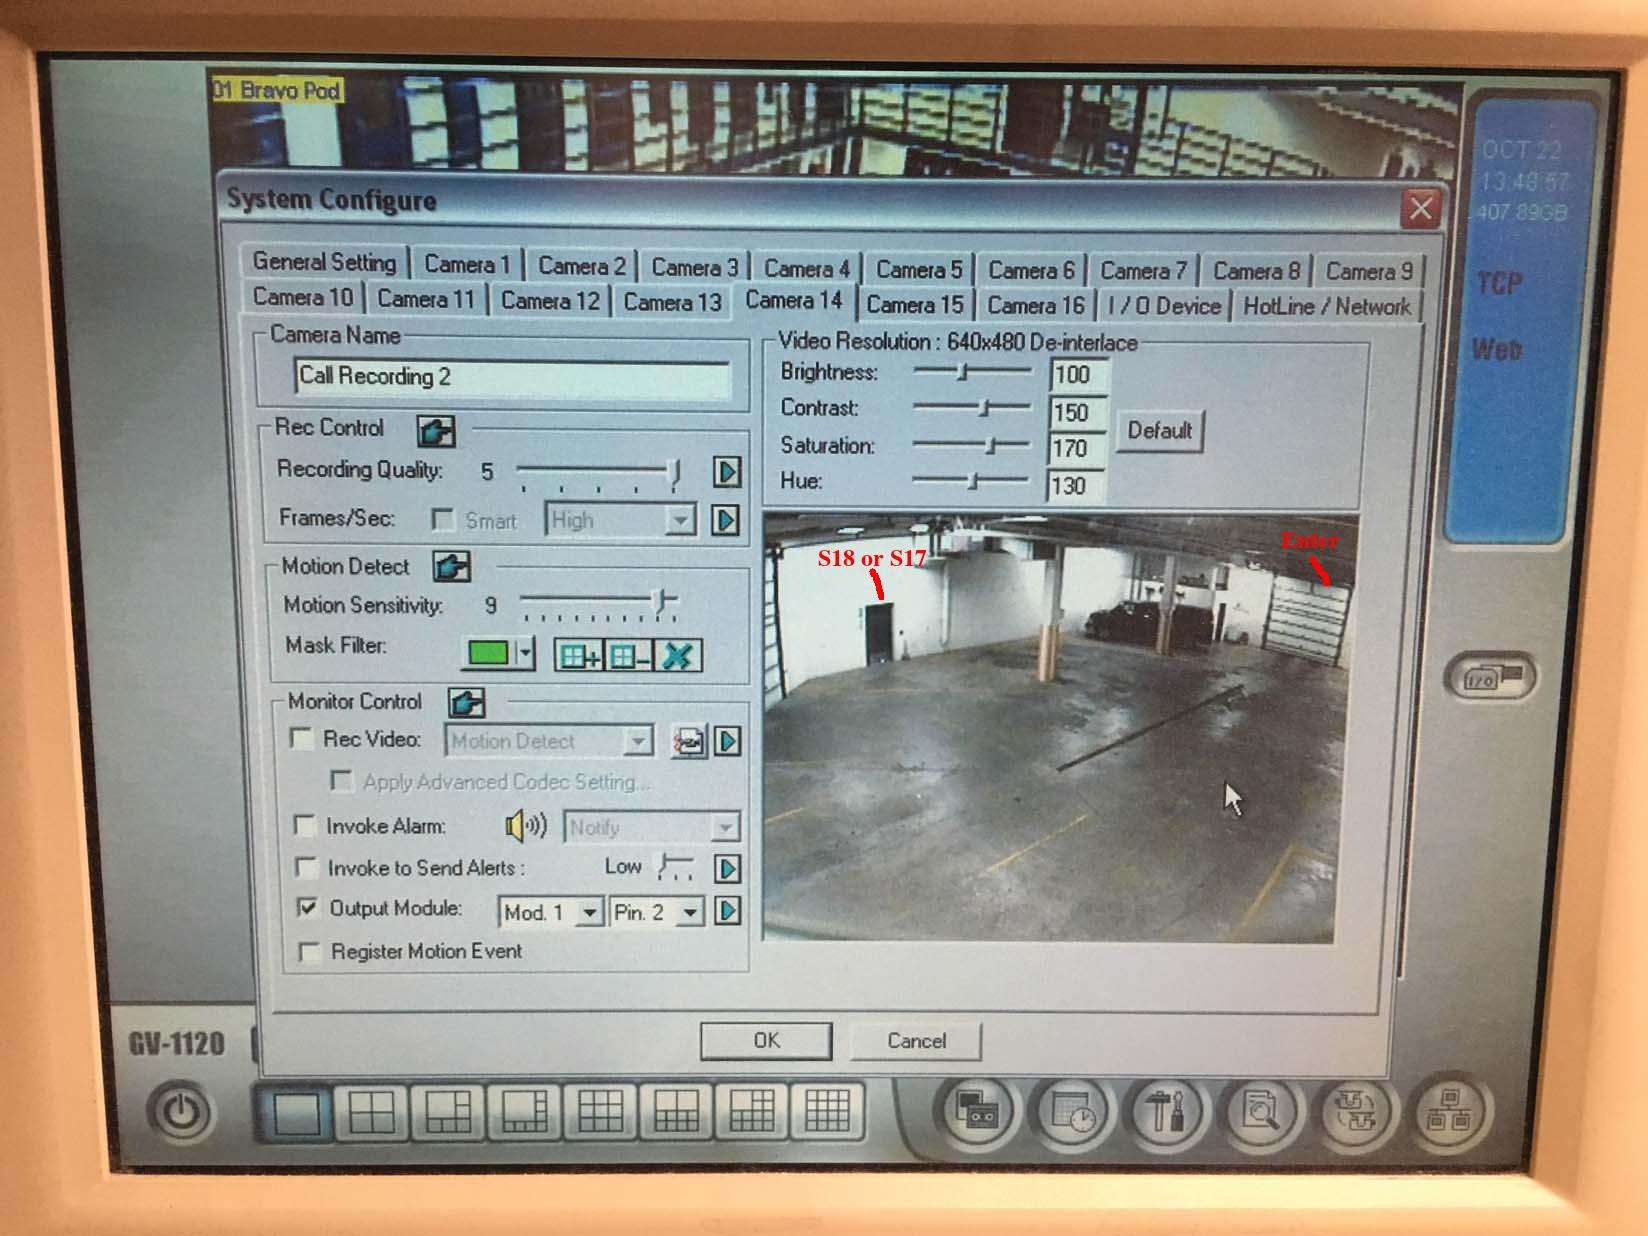
Task: Open the Mod. 1 module dropdown
Action: [551, 912]
